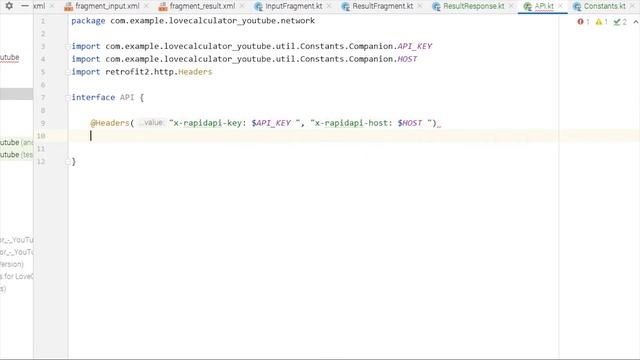Close the API.kt tab
Viewport: 640px width, 360px height.
click(560, 6)
